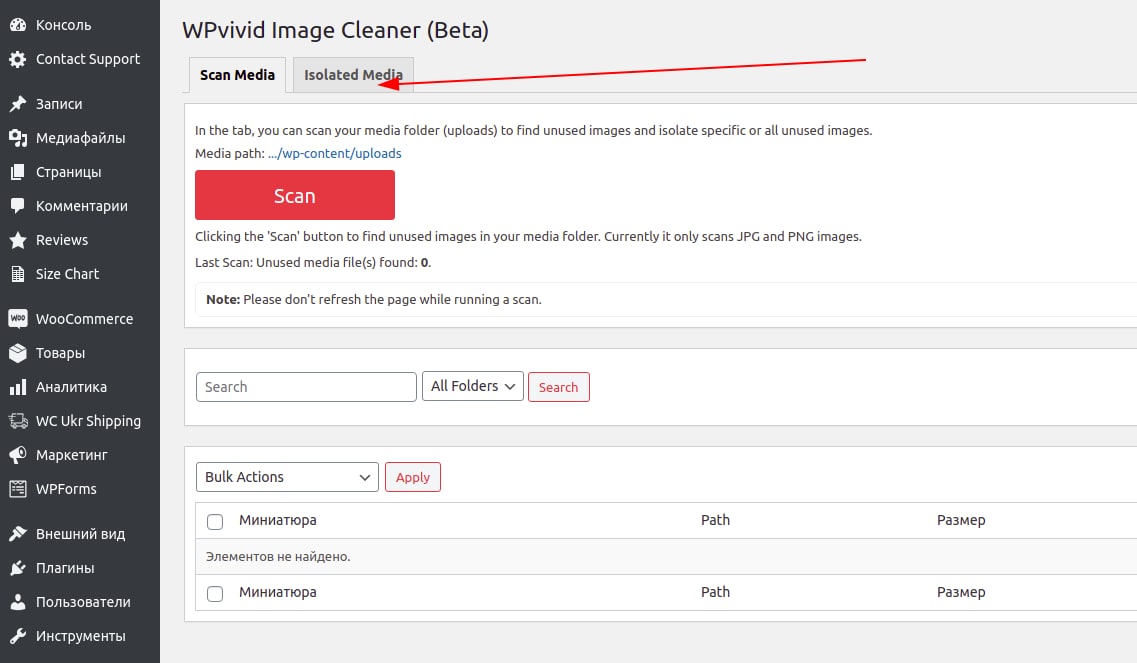The image size is (1137, 663).
Task: Click the Reviews star icon
Action: [18, 240]
